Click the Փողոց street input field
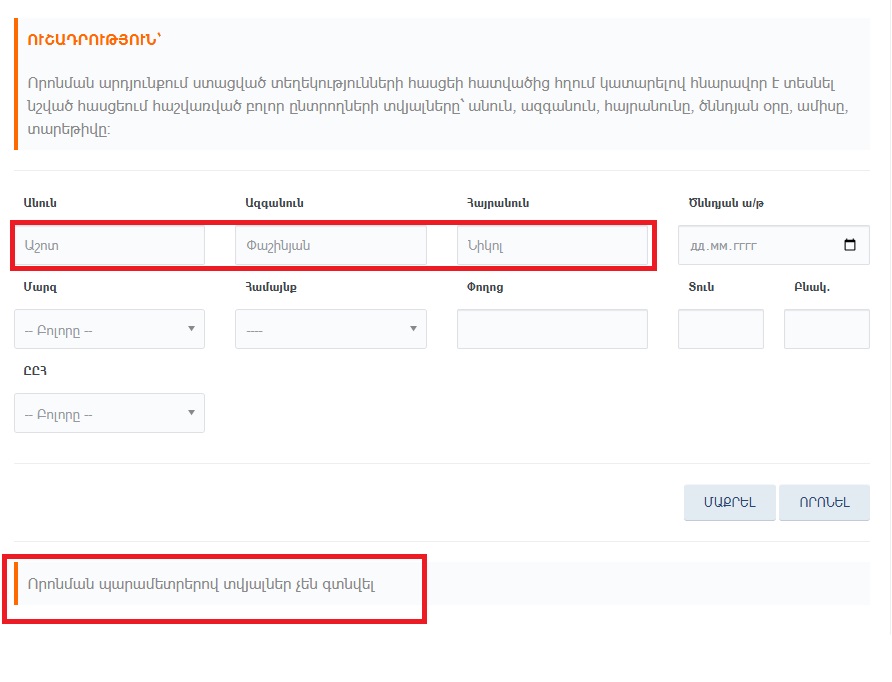This screenshot has height=682, width=892. coord(552,329)
